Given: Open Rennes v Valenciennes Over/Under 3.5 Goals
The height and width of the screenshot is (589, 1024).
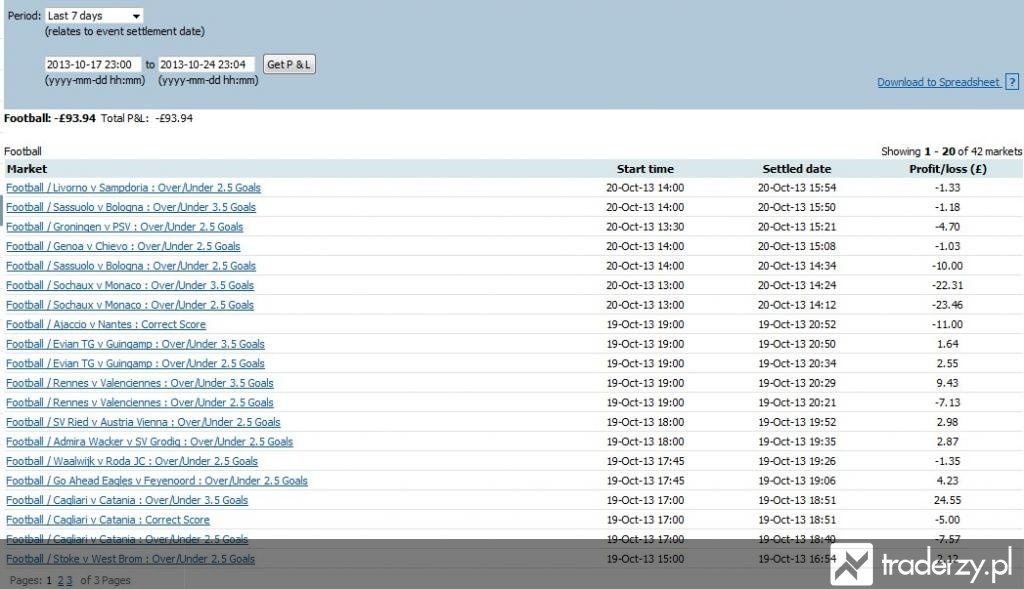Looking at the screenshot, I should [x=140, y=383].
